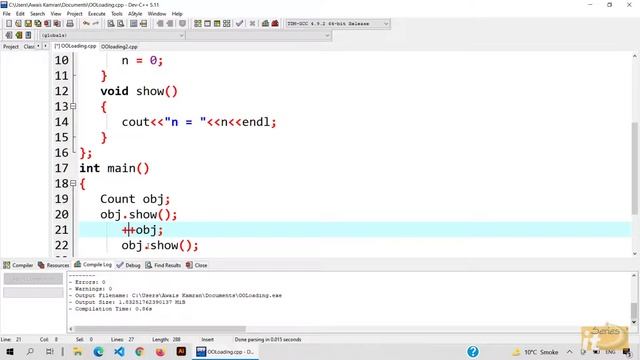Screen dimensions: 640x360
Task: Click the Compile toolbar icon
Action: [198, 24]
